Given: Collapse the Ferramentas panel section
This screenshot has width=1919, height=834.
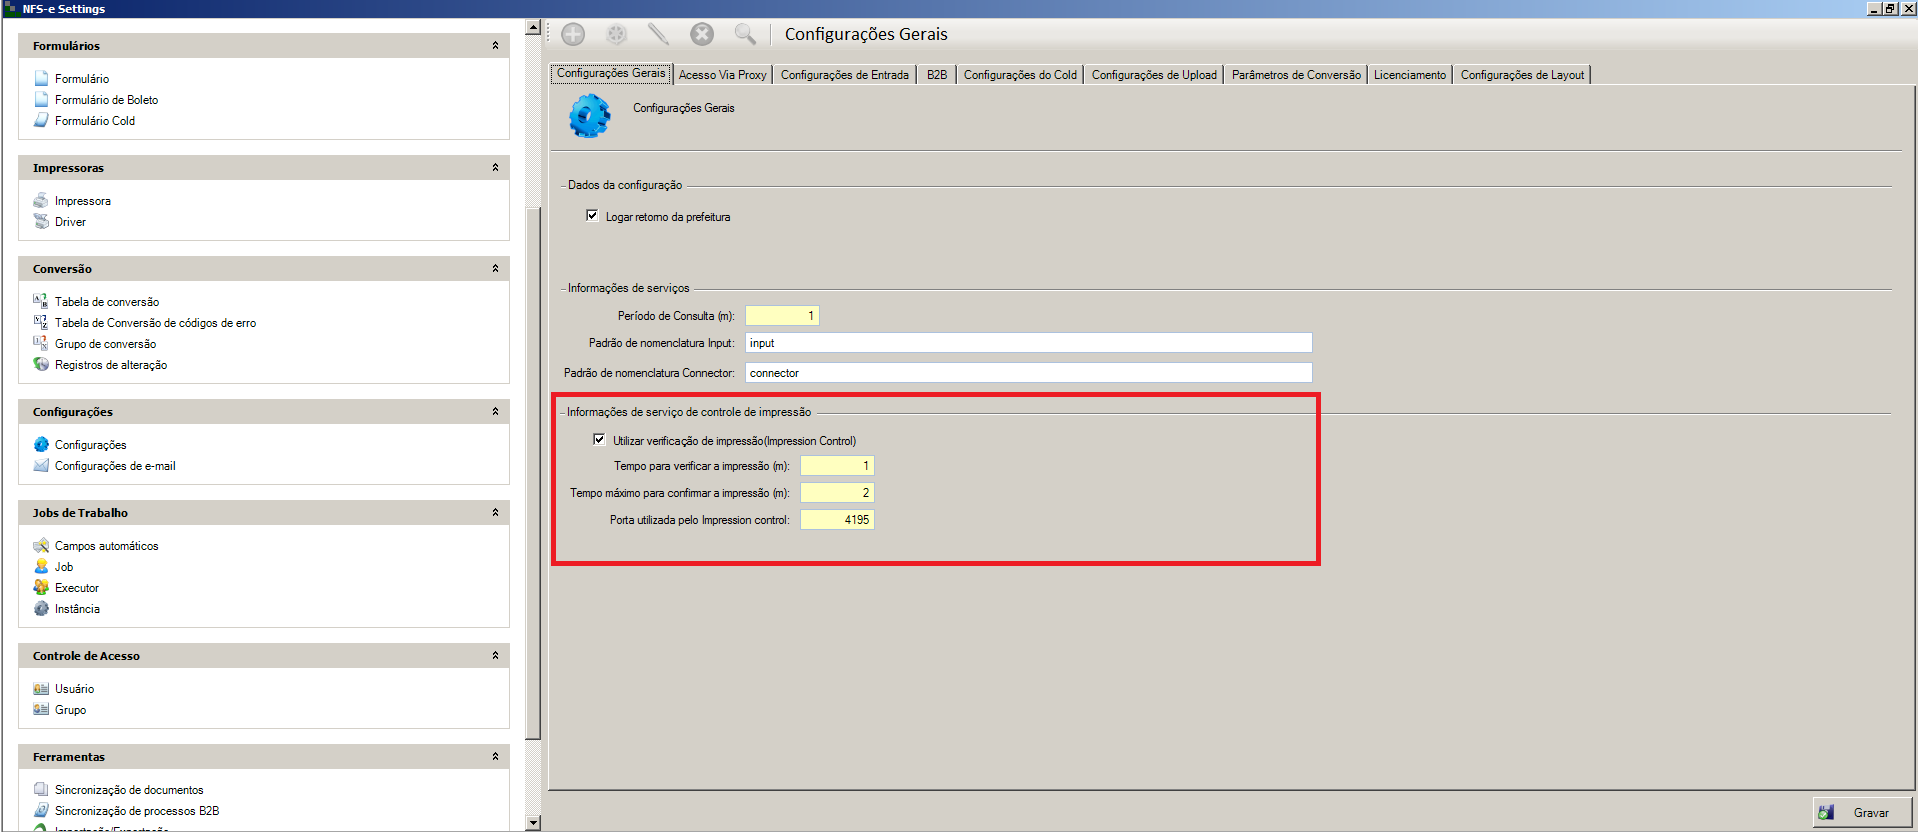Looking at the screenshot, I should coord(495,756).
